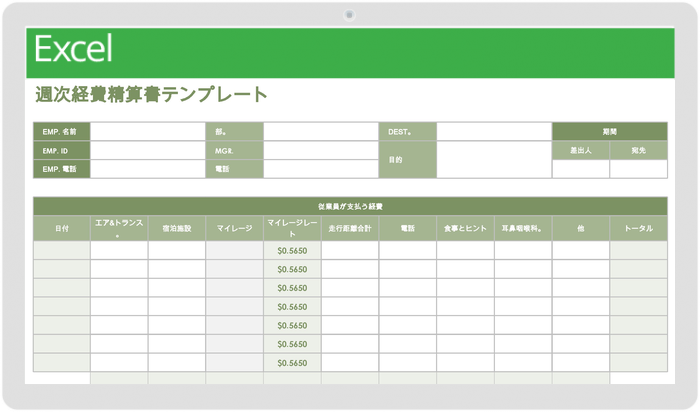Select the マイレージレート column header
This screenshot has height=412, width=700.
(292, 229)
